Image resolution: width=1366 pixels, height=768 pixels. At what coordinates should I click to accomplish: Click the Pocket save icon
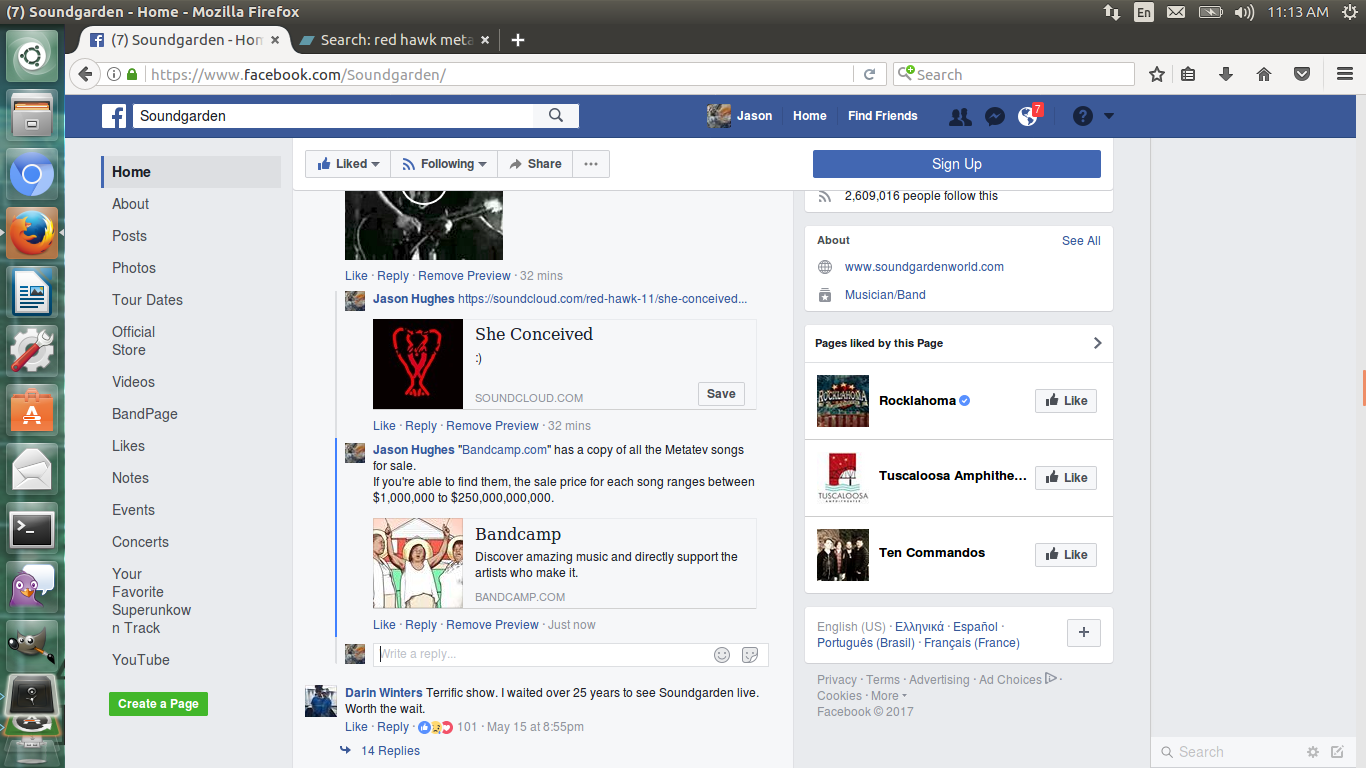pyautogui.click(x=1302, y=74)
